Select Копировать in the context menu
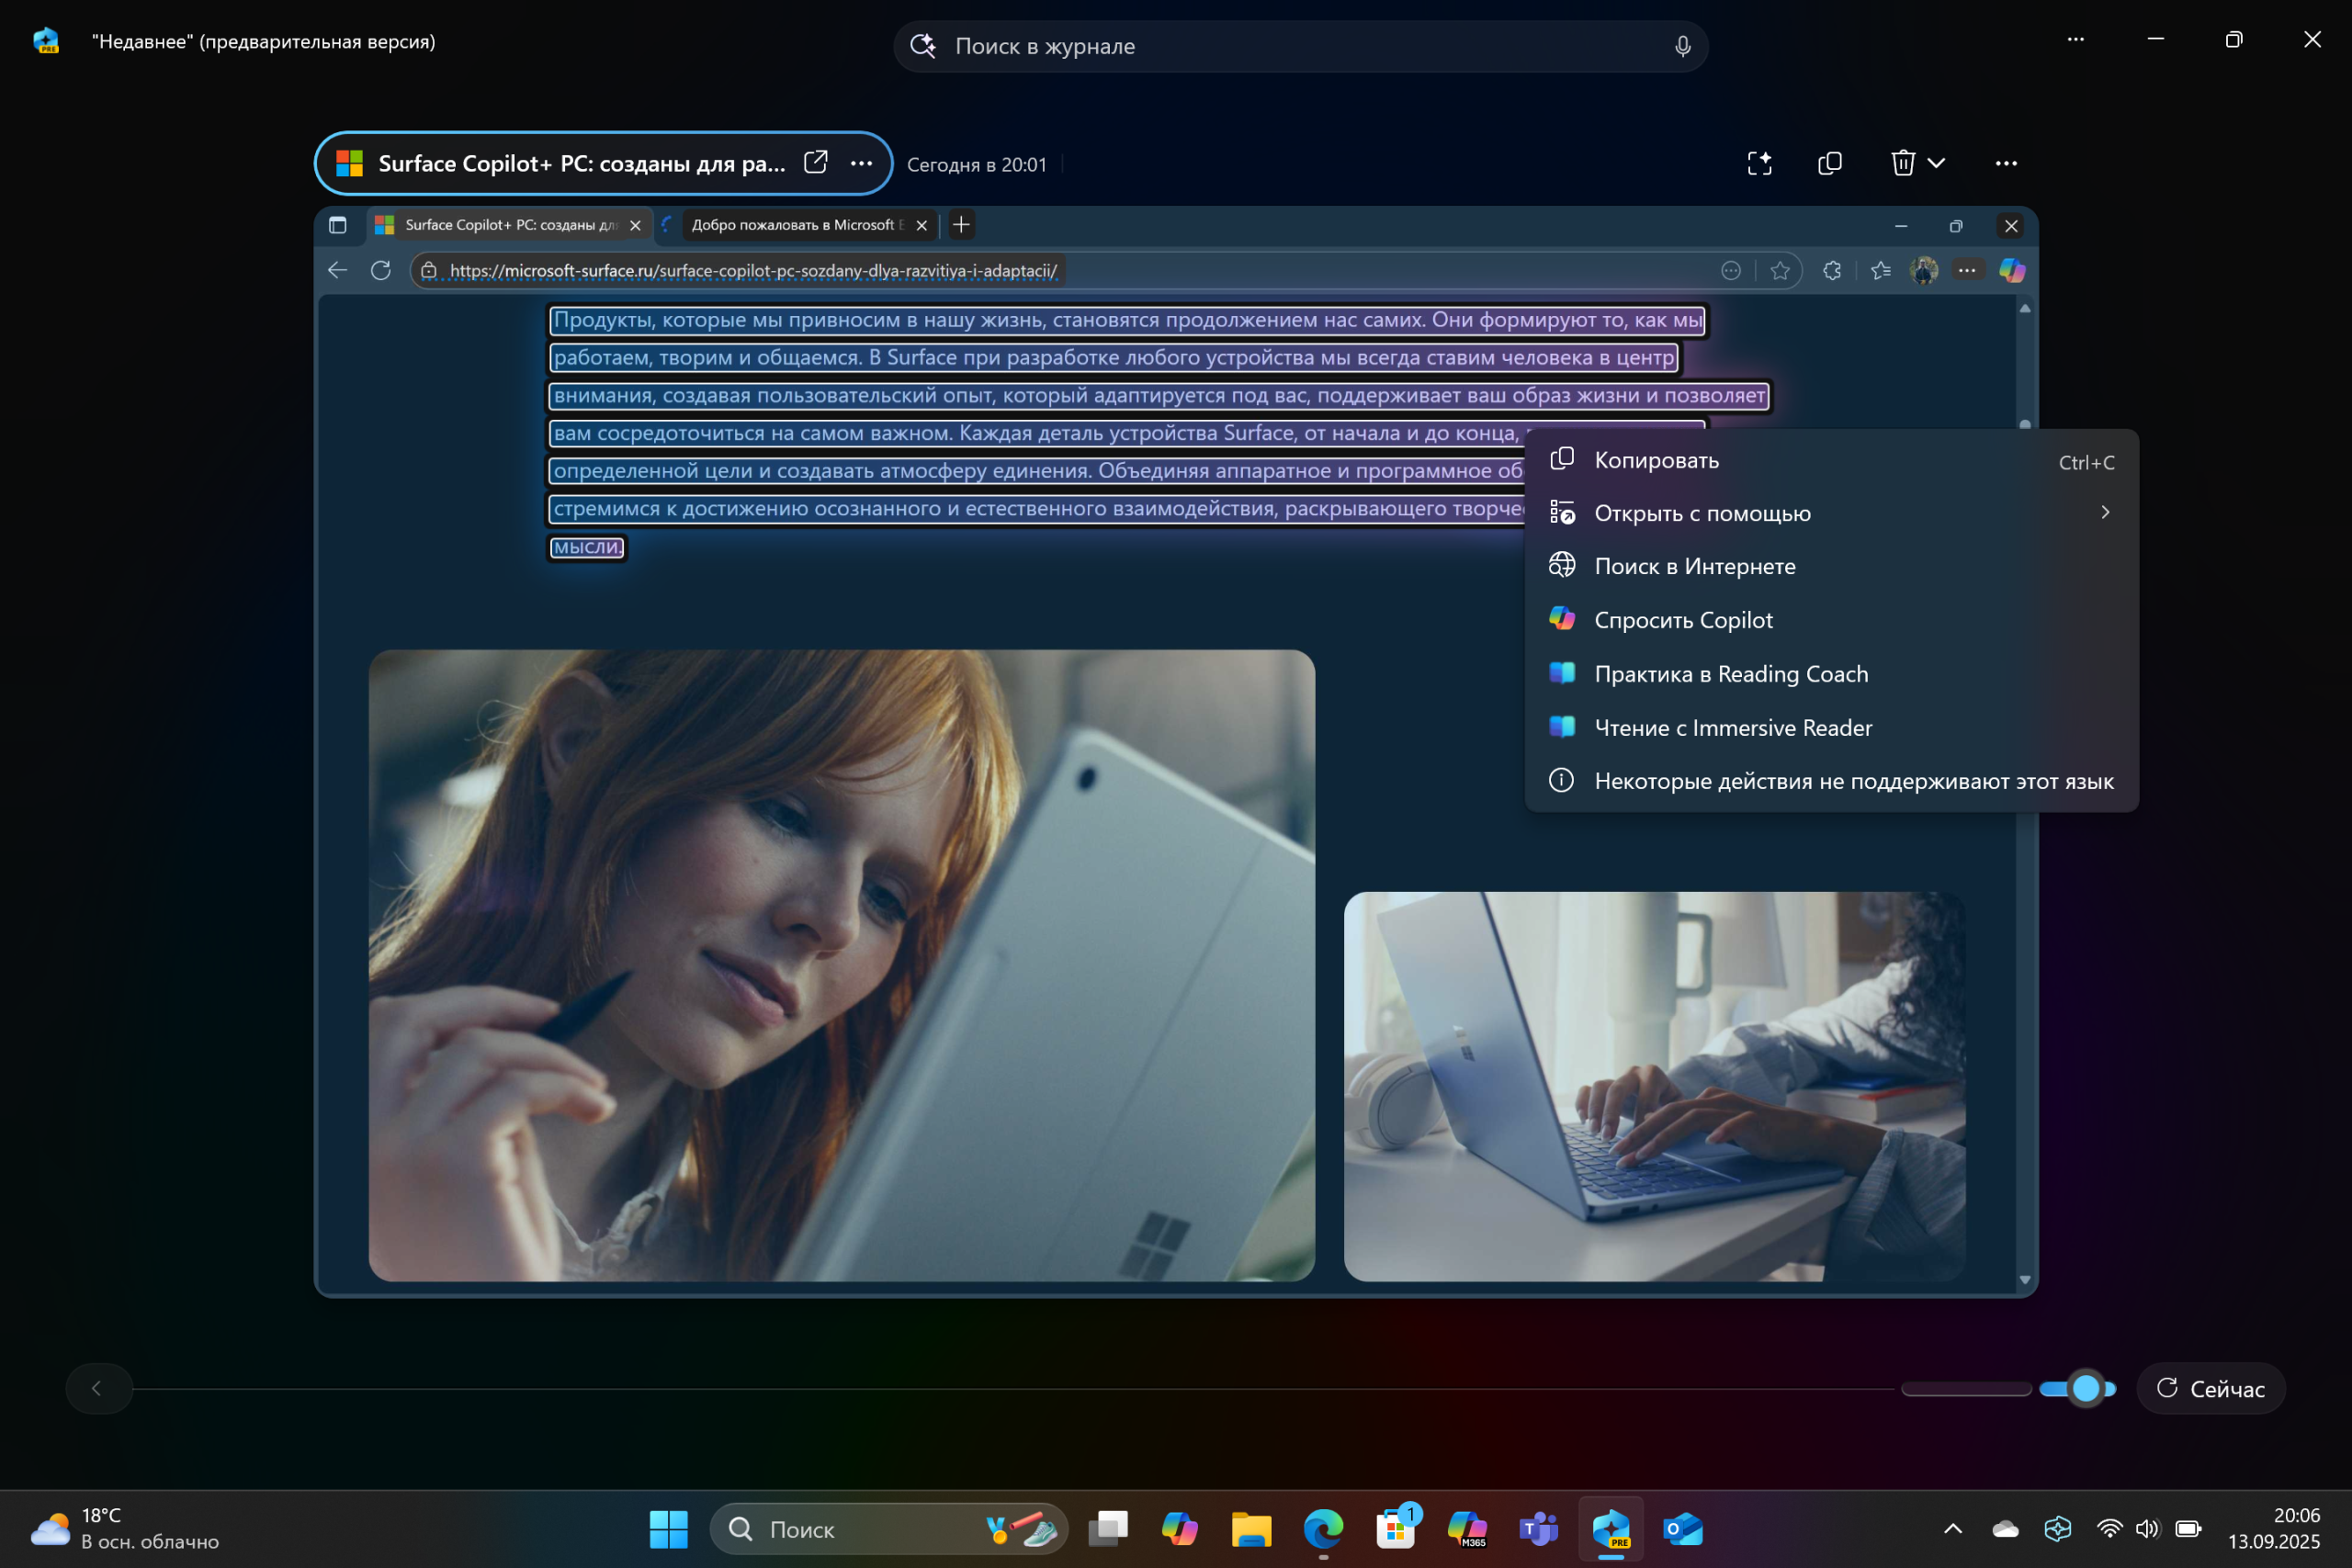2352x1568 pixels. [1831, 460]
